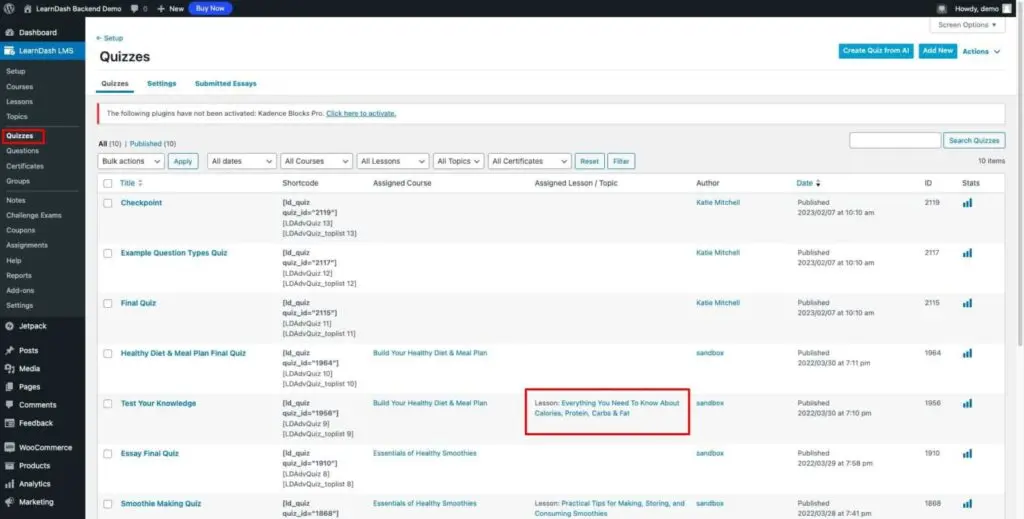Check the Smoothie Making Quiz checkbox
This screenshot has height=519, width=1024.
(108, 504)
